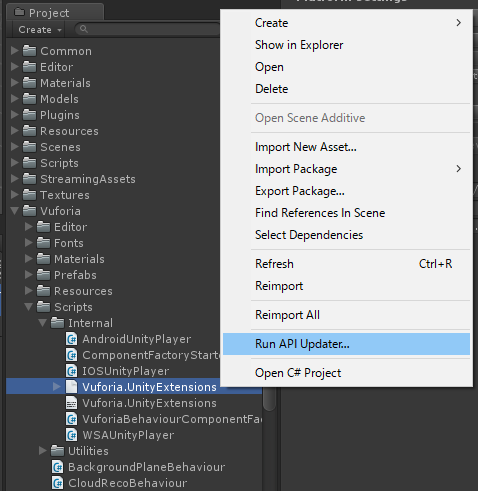Expand the top-level Resources folder arrow

click(x=14, y=131)
